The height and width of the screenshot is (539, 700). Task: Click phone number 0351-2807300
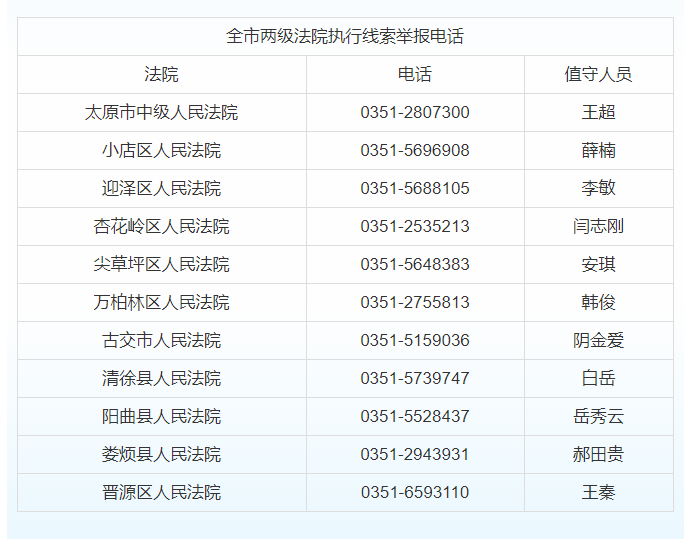click(415, 112)
